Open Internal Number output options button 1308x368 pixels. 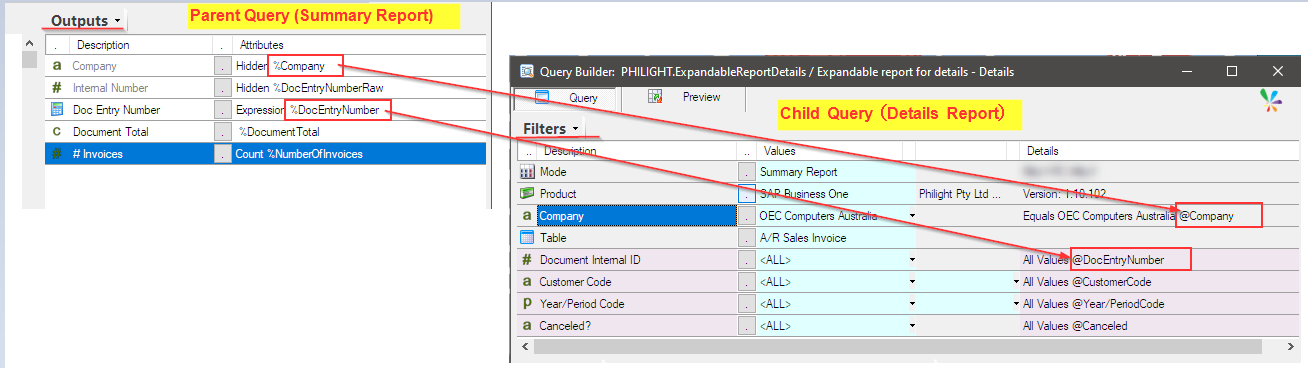point(222,88)
